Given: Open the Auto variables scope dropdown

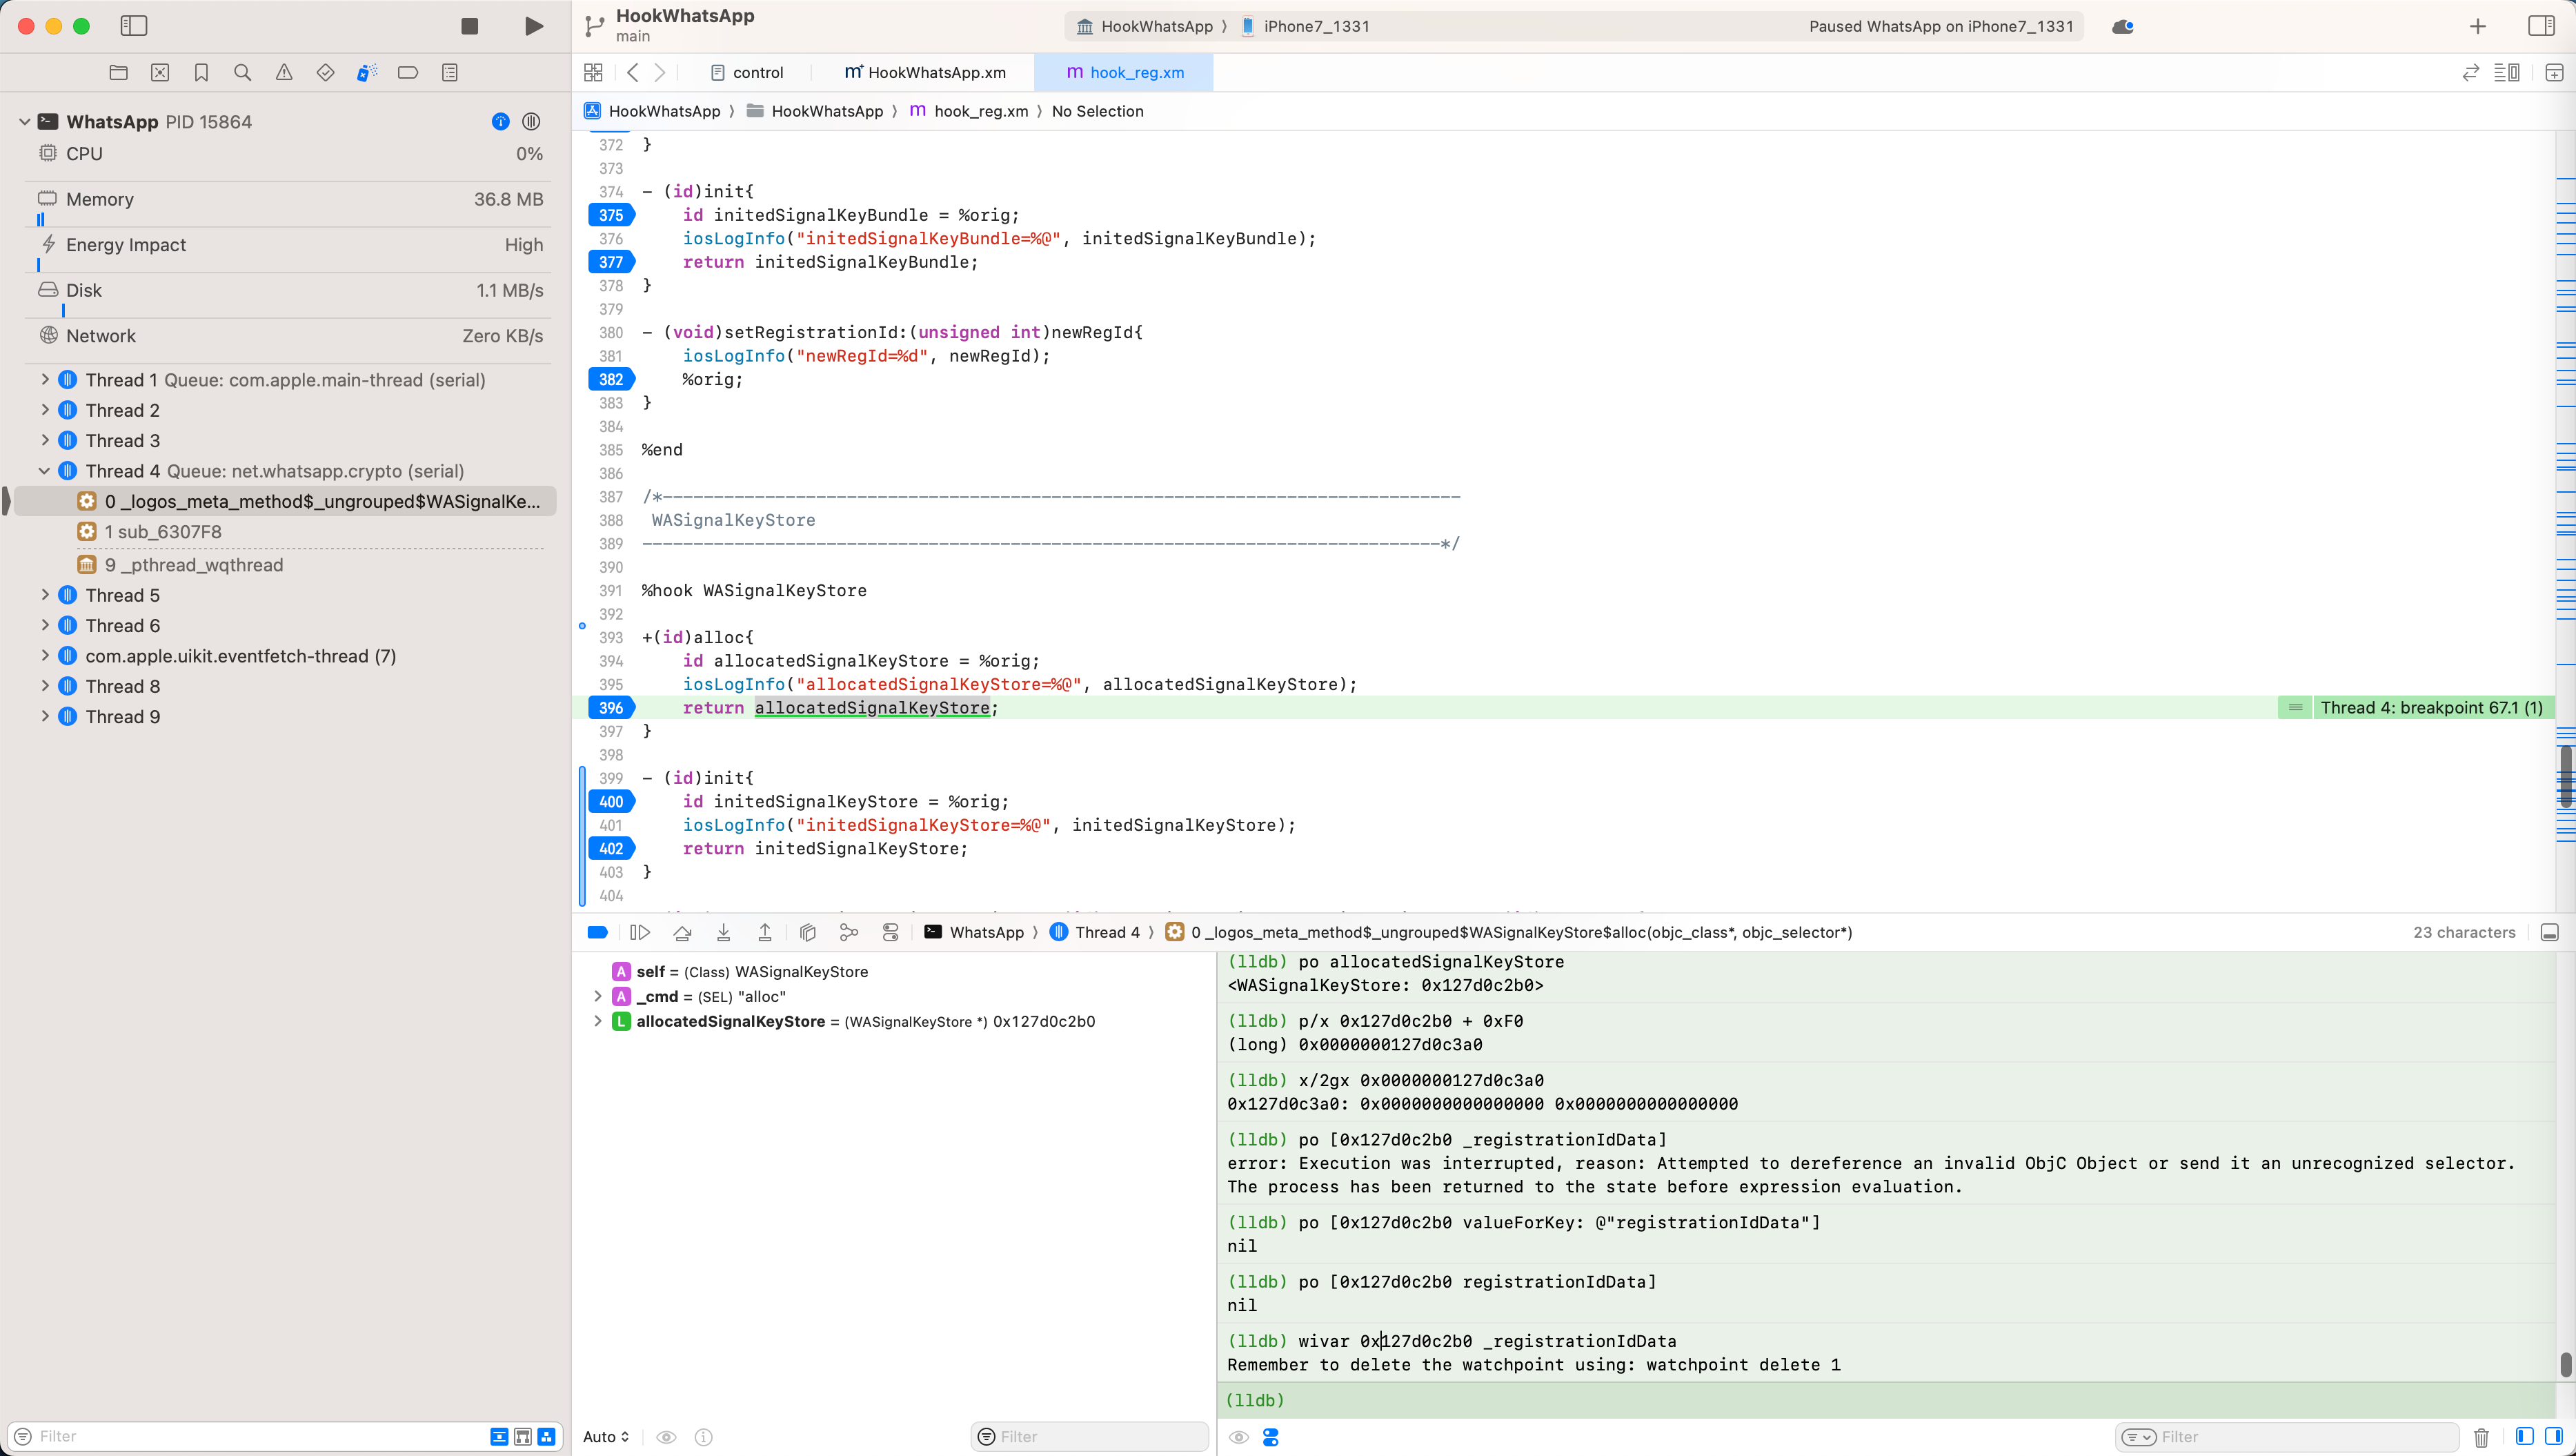Looking at the screenshot, I should pos(606,1437).
